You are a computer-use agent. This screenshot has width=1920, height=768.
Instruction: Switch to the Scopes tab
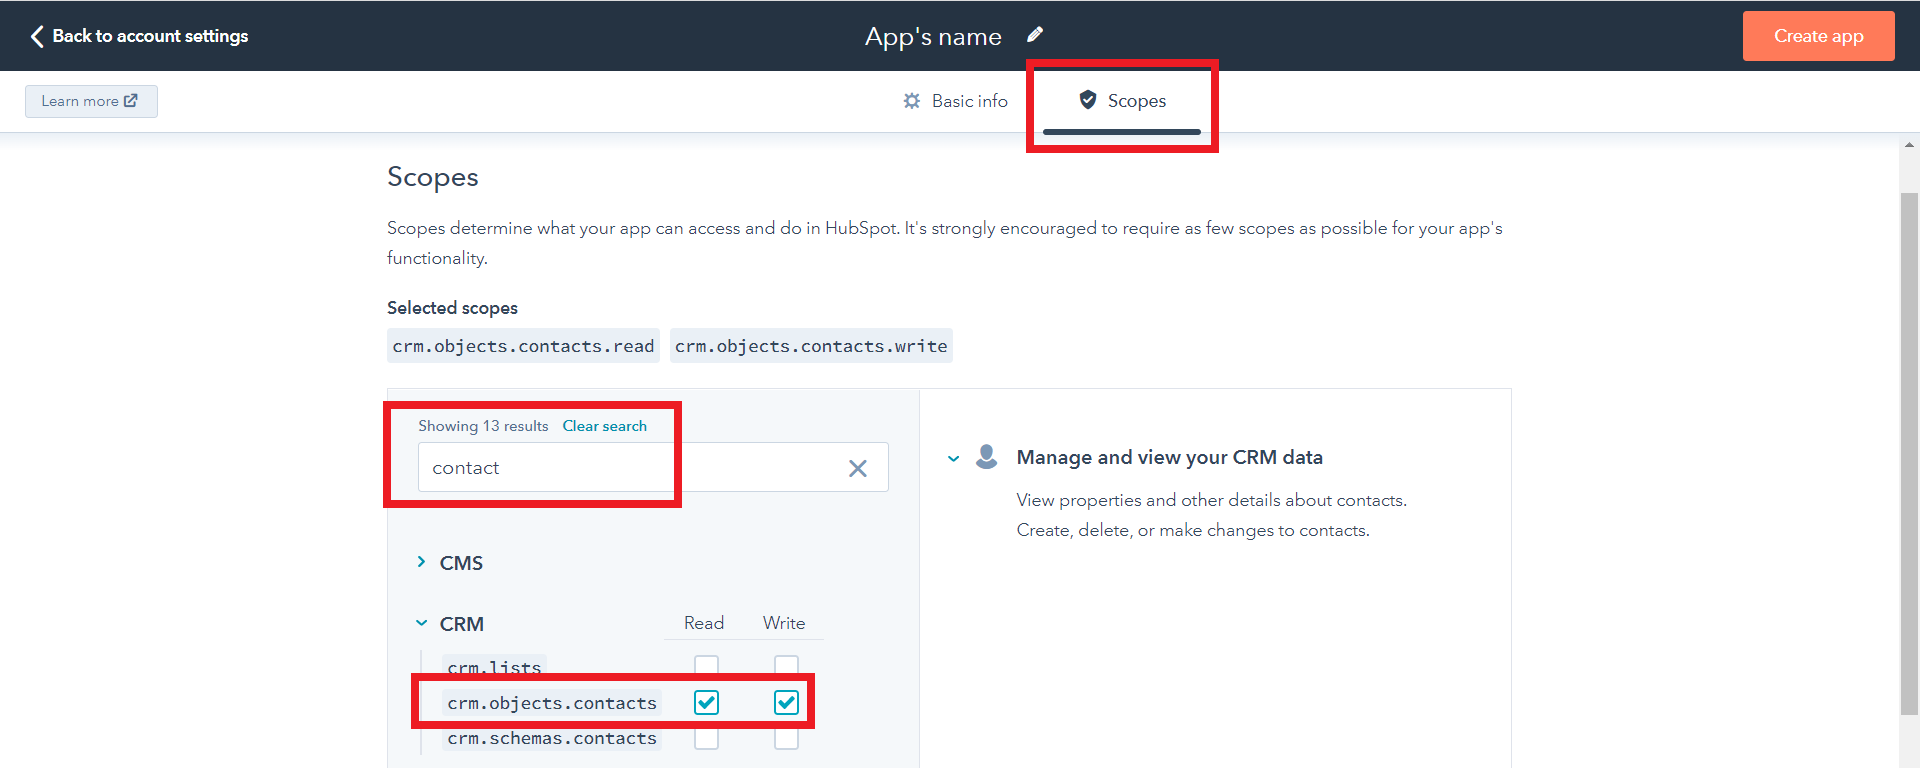point(1122,101)
